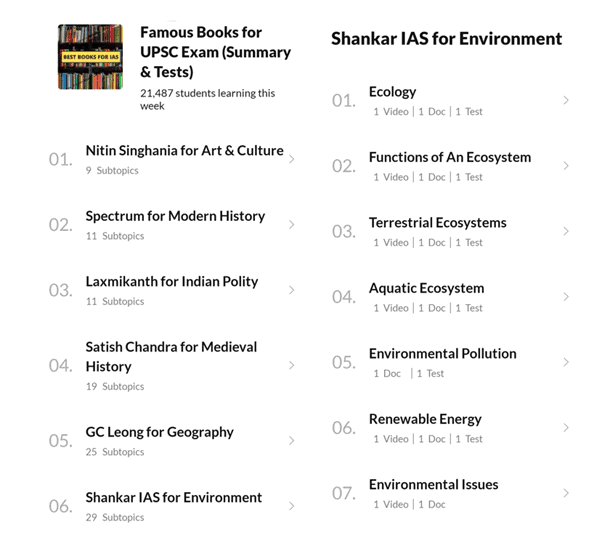Expand chevron beside Spectrum for Modern History

tap(291, 225)
